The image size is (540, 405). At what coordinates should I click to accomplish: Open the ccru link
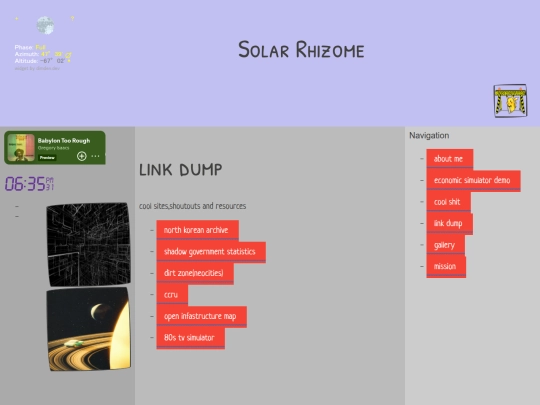pos(172,295)
